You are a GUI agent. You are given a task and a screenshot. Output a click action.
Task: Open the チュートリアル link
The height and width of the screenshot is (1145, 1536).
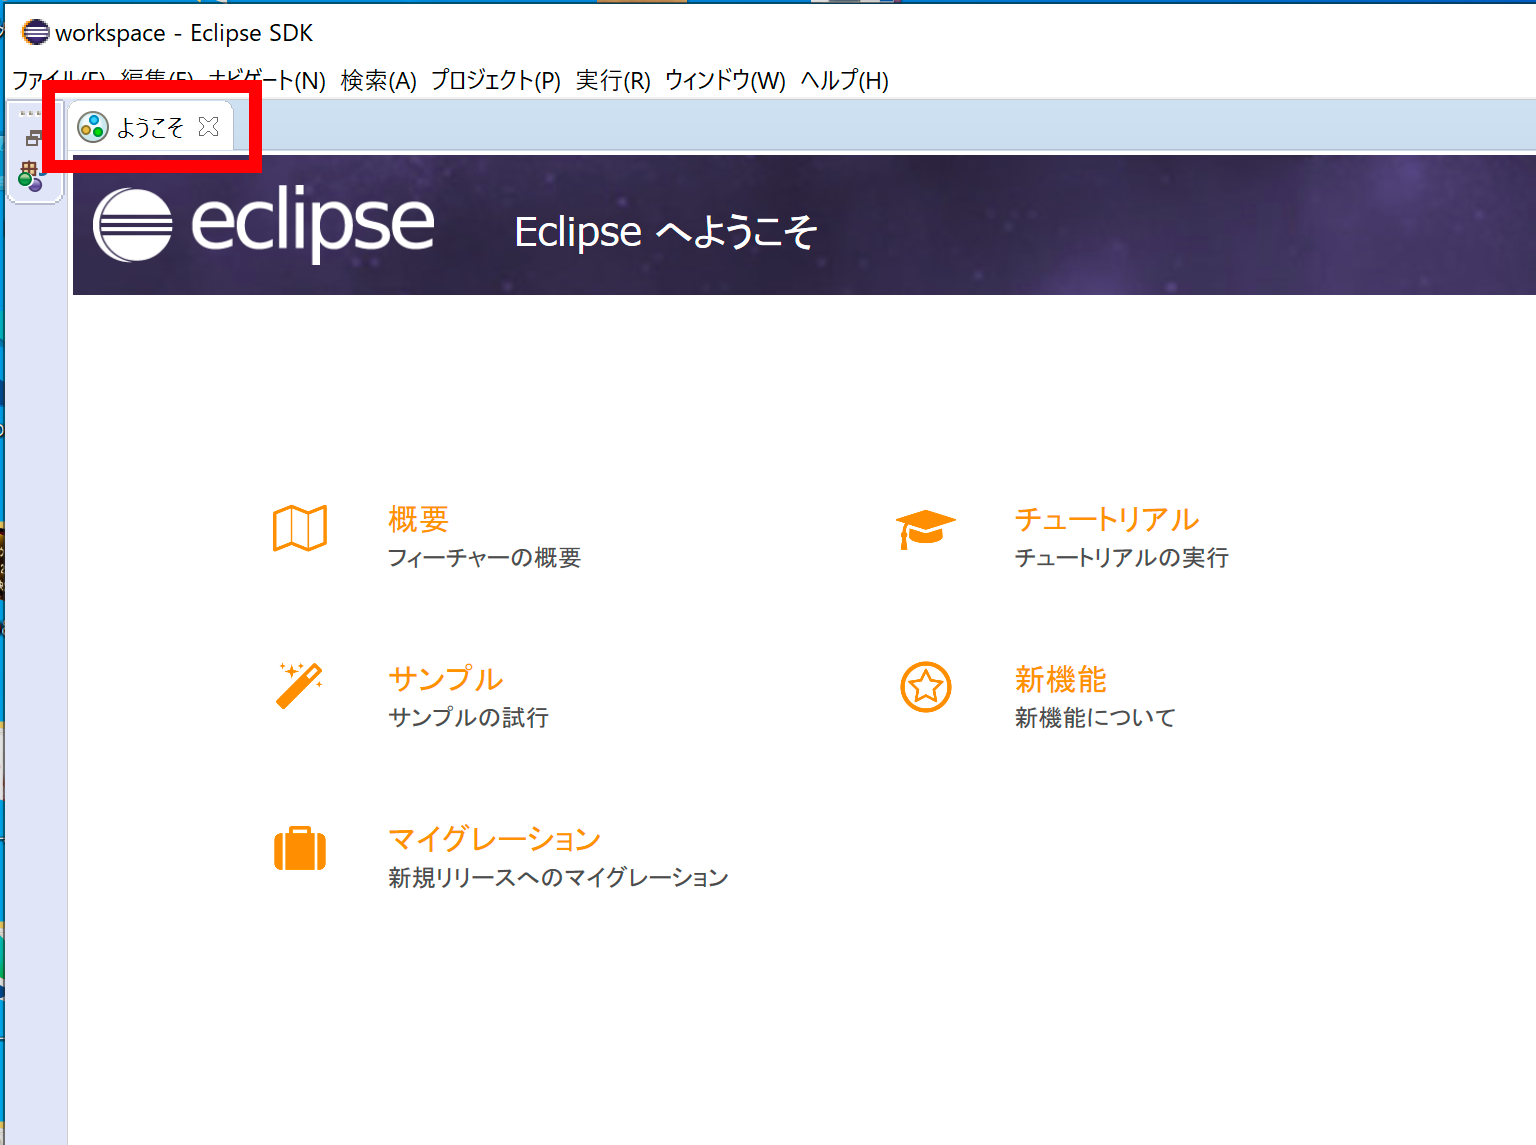pos(1106,519)
